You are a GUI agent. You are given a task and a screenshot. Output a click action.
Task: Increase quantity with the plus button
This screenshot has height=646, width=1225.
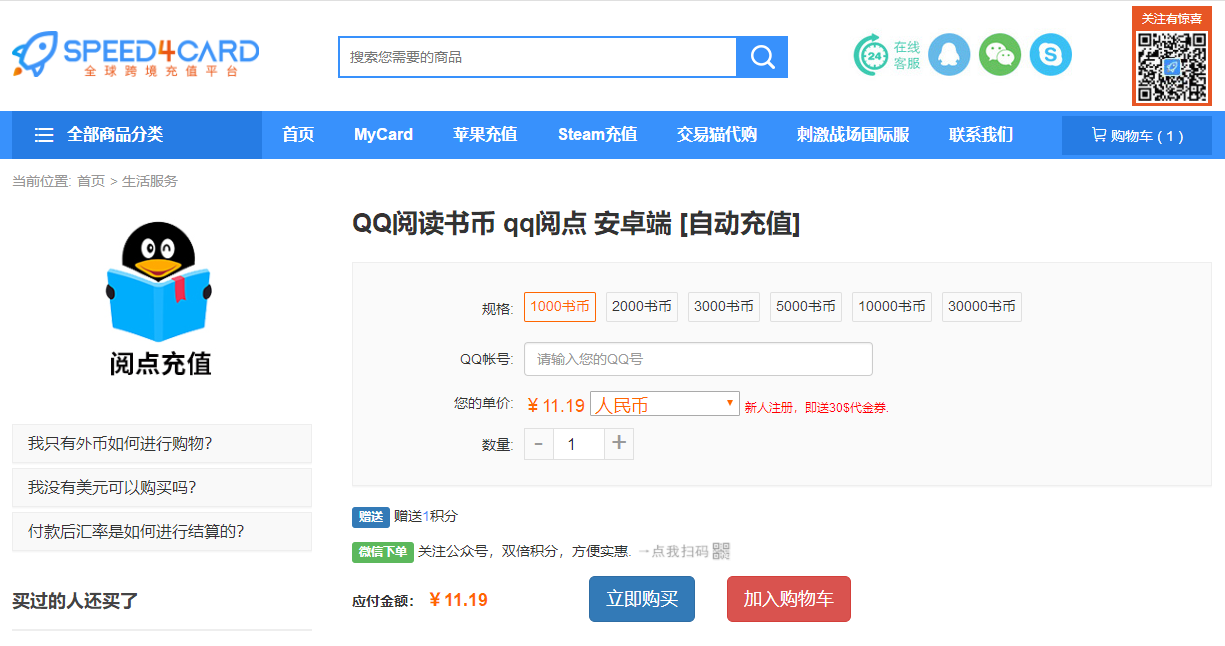point(619,444)
